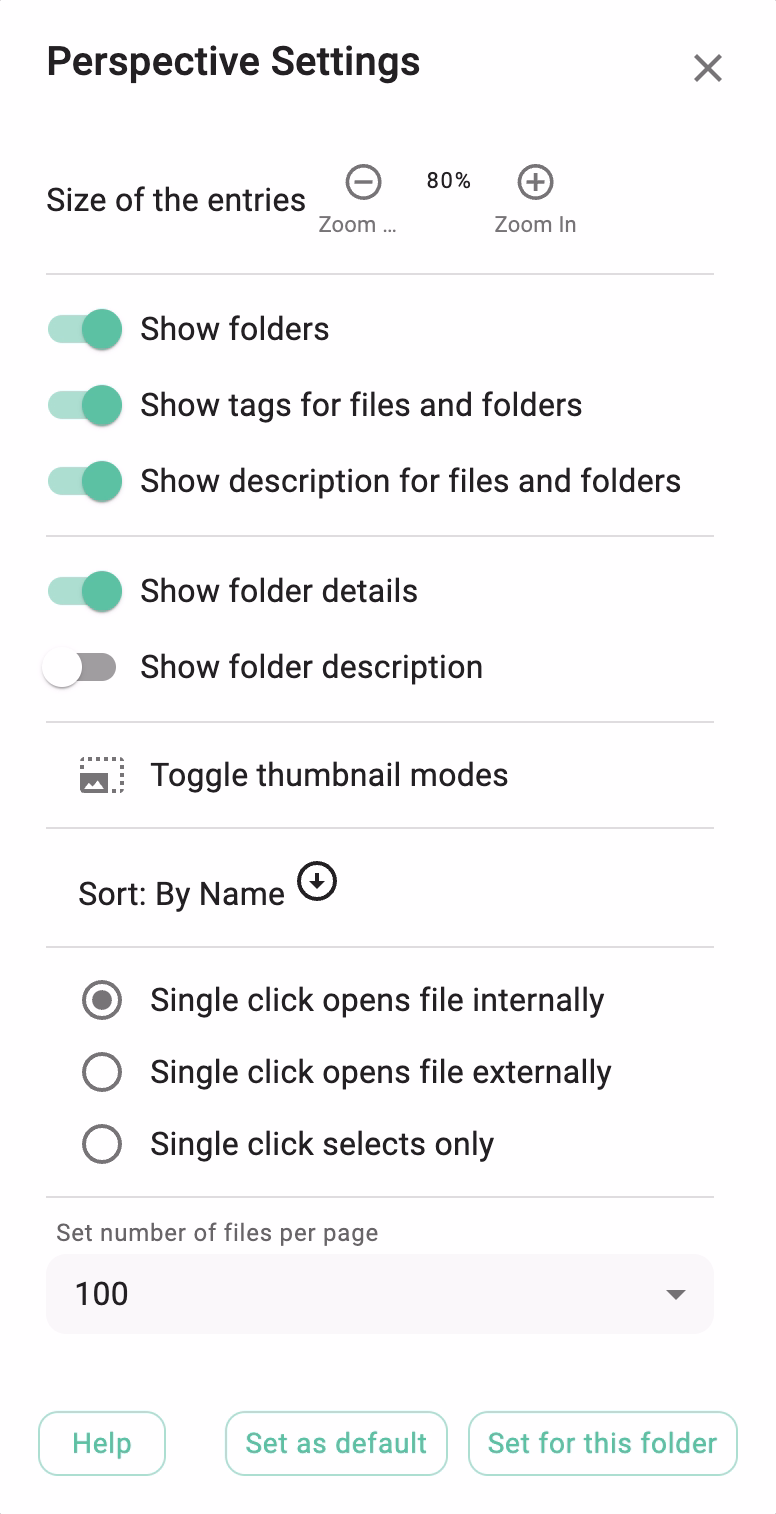Disable the Show folder details switch
The height and width of the screenshot is (1514, 776).
[86, 591]
